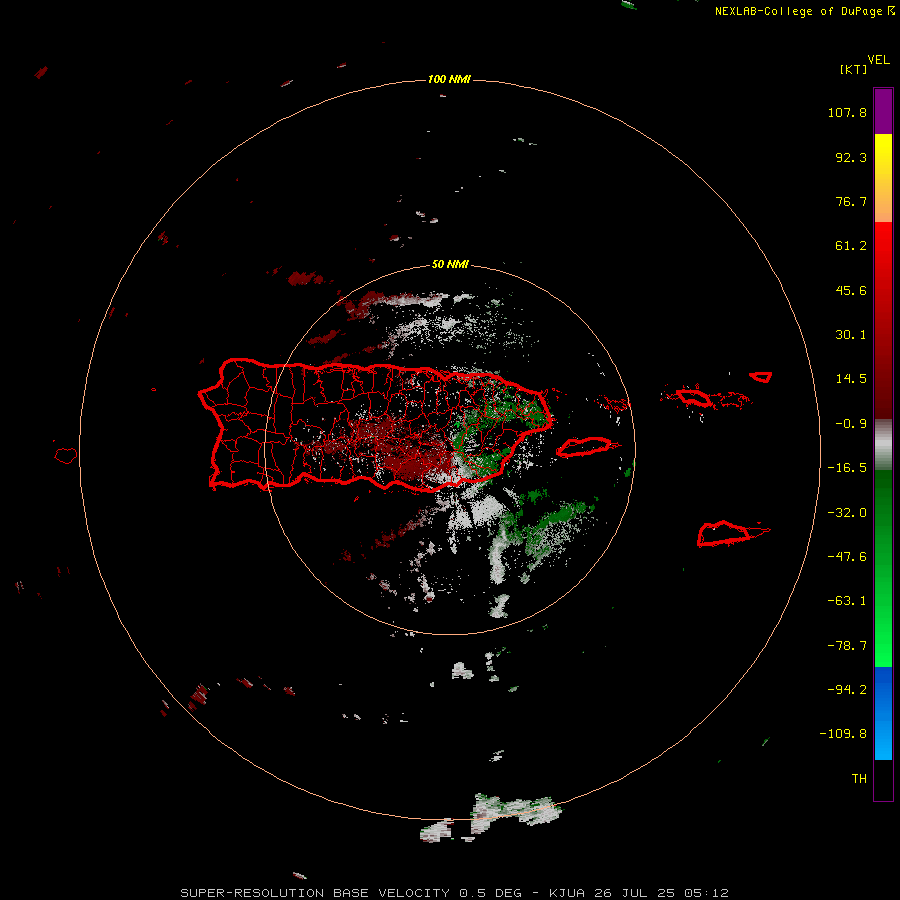Click the -63.1 legend value
This screenshot has height=900, width=900.
(847, 601)
